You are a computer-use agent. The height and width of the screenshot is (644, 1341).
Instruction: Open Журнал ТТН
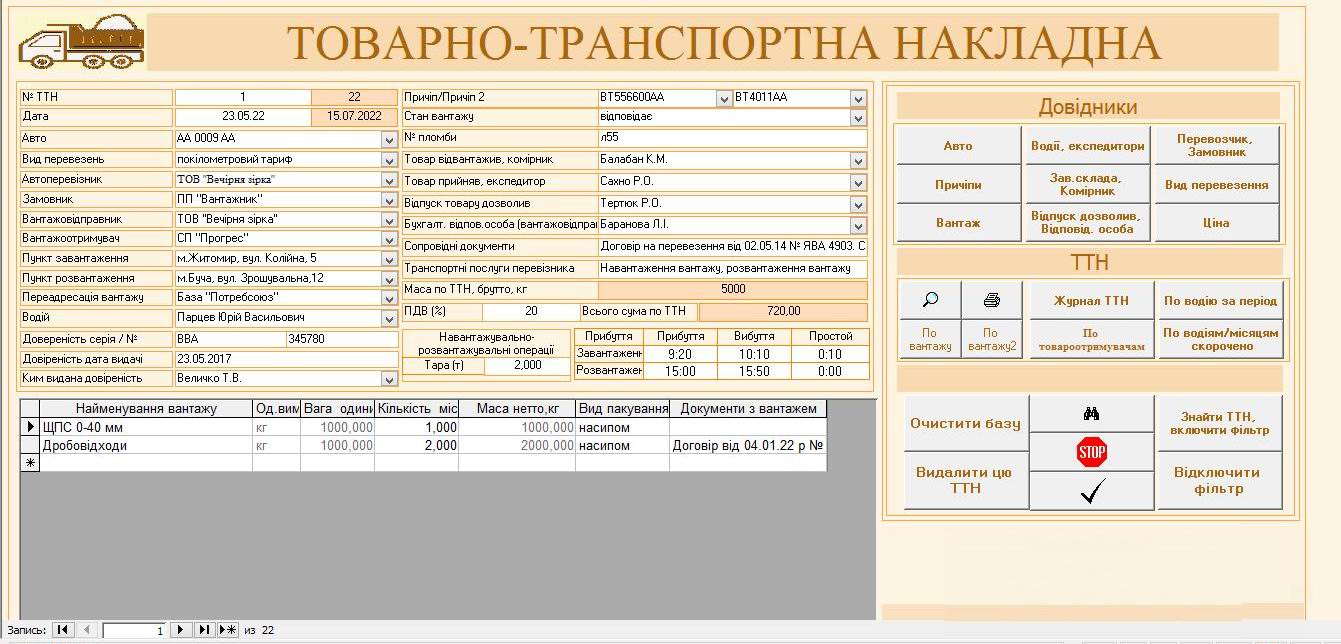[x=1091, y=300]
